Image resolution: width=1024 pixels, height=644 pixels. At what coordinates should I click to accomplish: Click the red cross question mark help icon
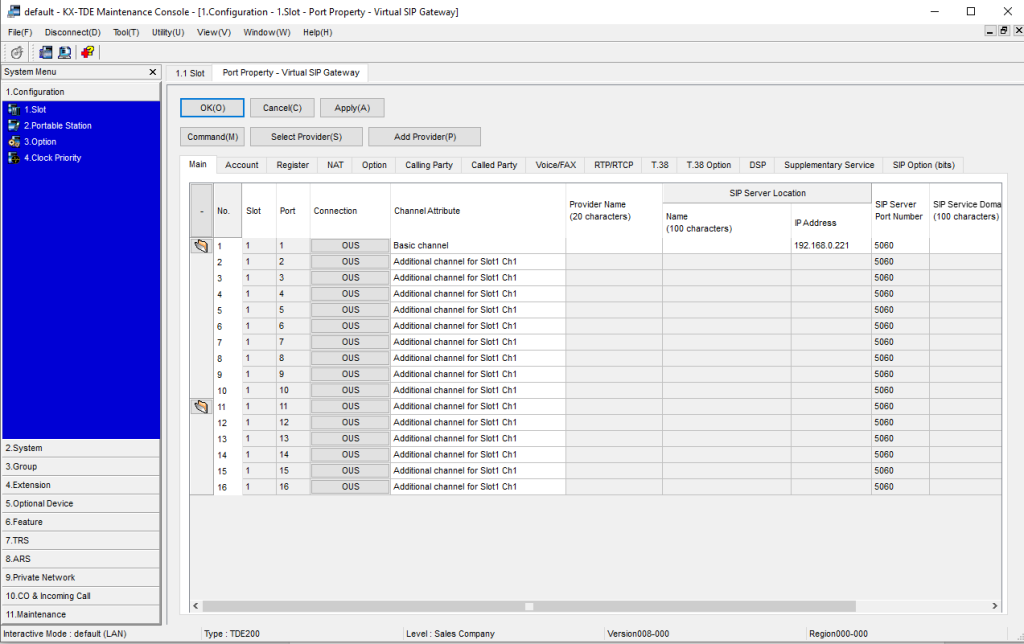88,52
